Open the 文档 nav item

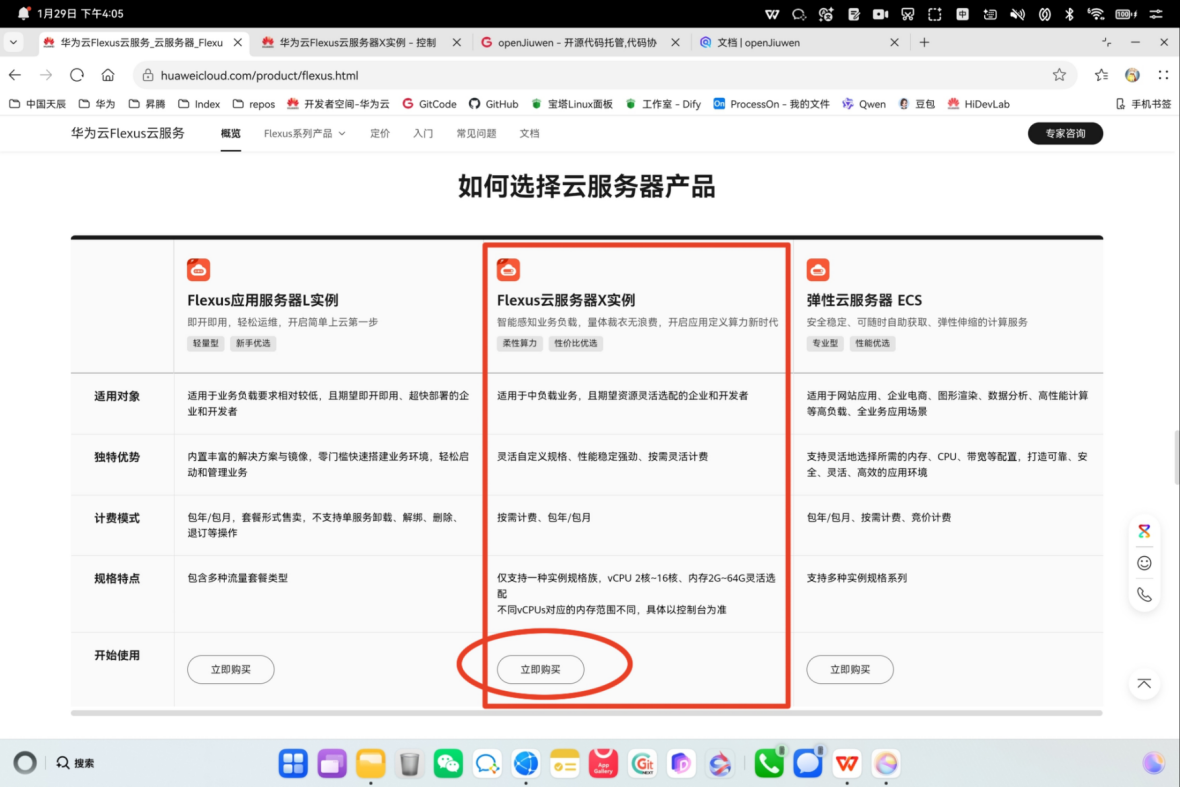529,133
